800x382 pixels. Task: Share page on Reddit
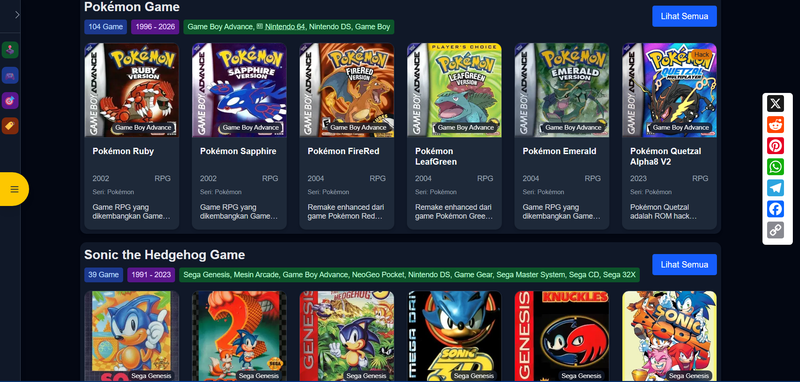pos(776,124)
